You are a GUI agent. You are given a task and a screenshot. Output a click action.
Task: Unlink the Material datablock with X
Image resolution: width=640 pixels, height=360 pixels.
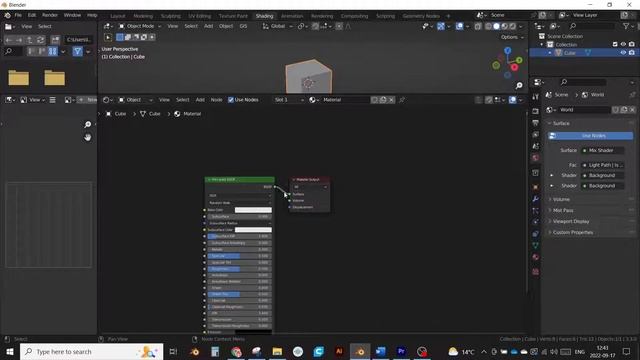coord(391,100)
